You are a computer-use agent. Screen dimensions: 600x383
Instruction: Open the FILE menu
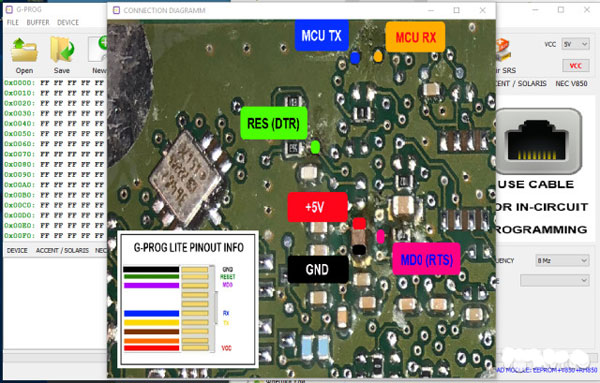(x=13, y=23)
